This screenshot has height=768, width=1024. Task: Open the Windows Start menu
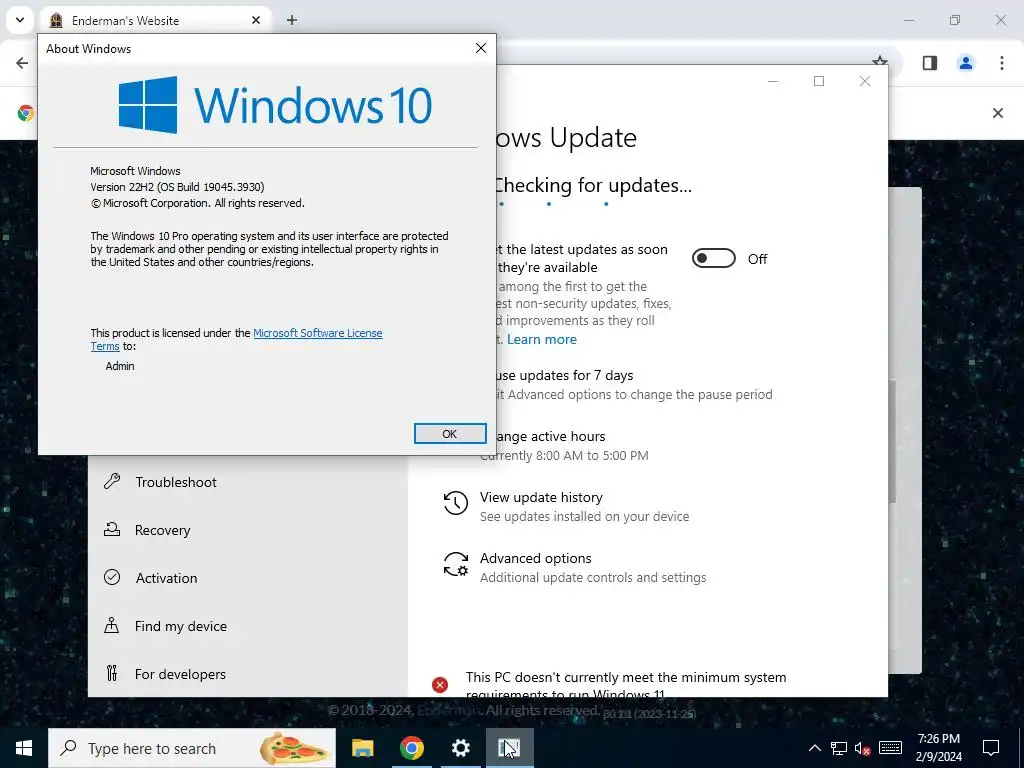24,748
